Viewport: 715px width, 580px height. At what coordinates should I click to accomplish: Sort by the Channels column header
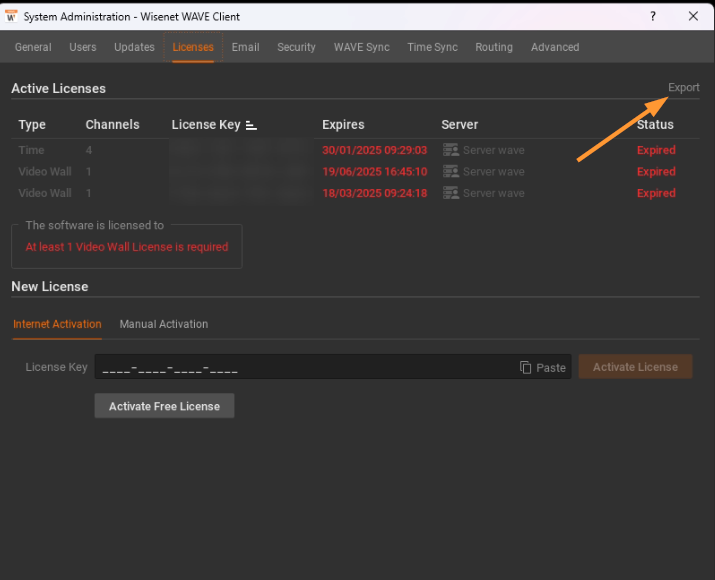pos(112,124)
